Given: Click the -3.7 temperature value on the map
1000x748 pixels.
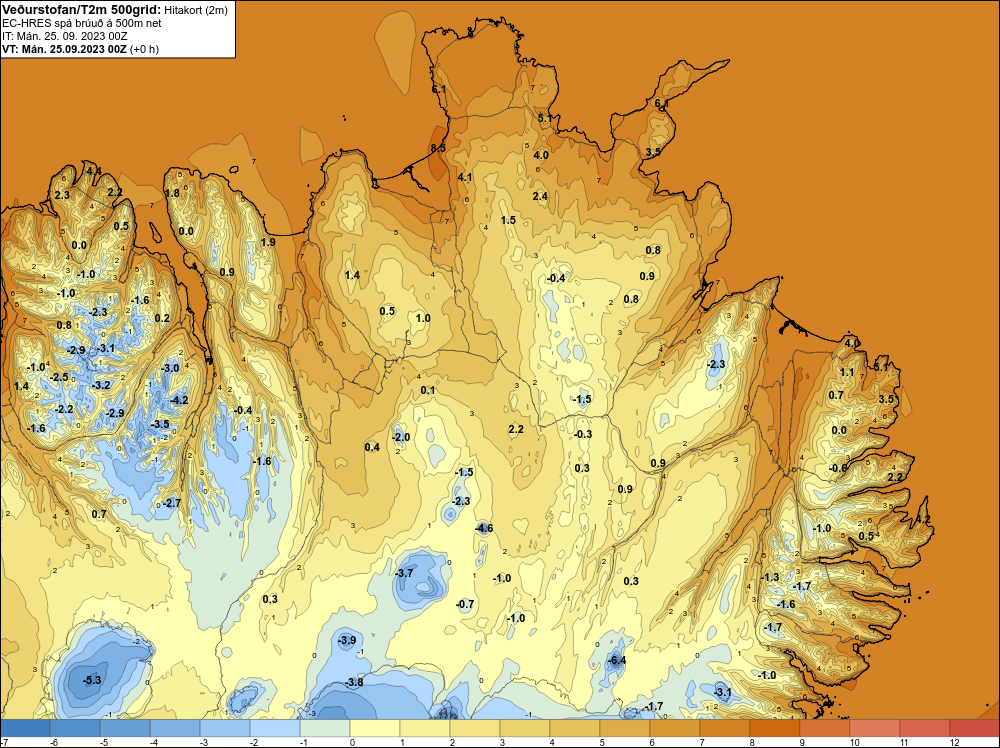Looking at the screenshot, I should click(x=404, y=573).
